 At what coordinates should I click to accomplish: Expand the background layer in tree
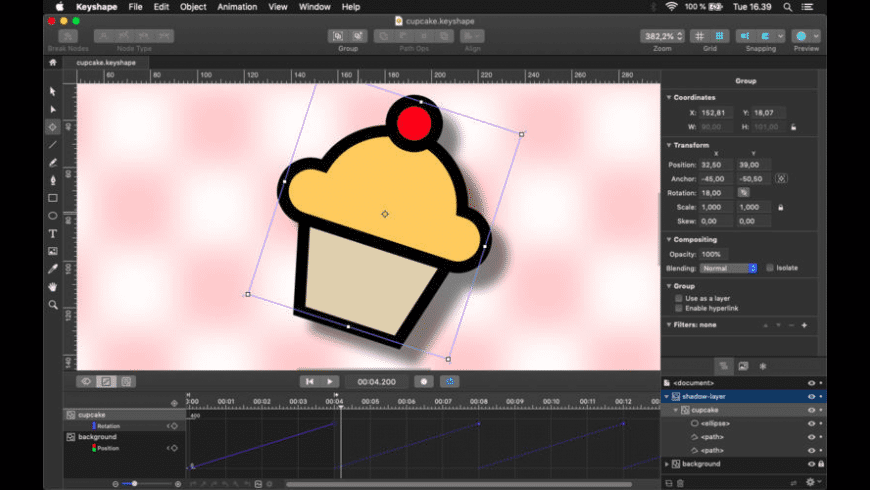(667, 464)
